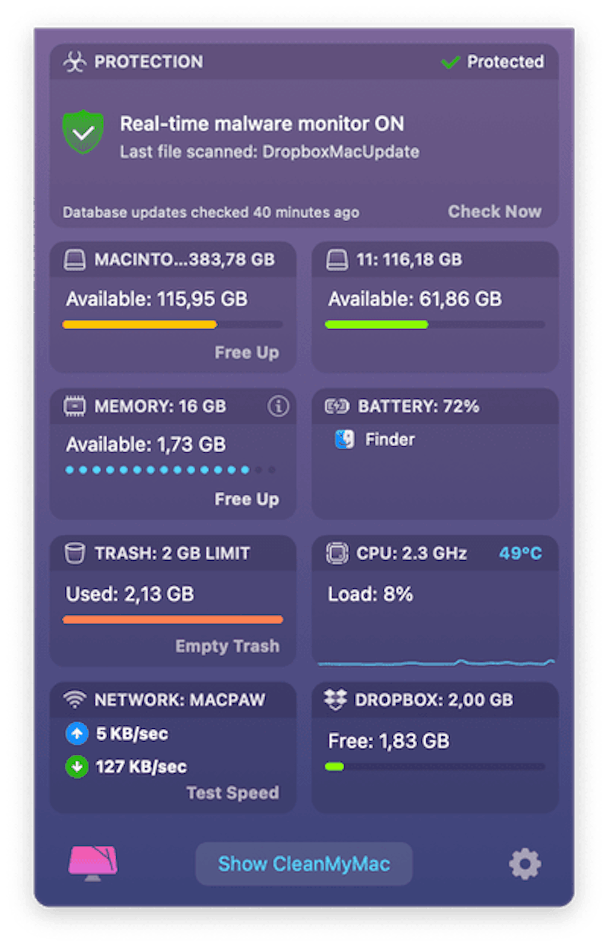Click Test Speed for network
Screen dimensions: 608x947
point(232,792)
